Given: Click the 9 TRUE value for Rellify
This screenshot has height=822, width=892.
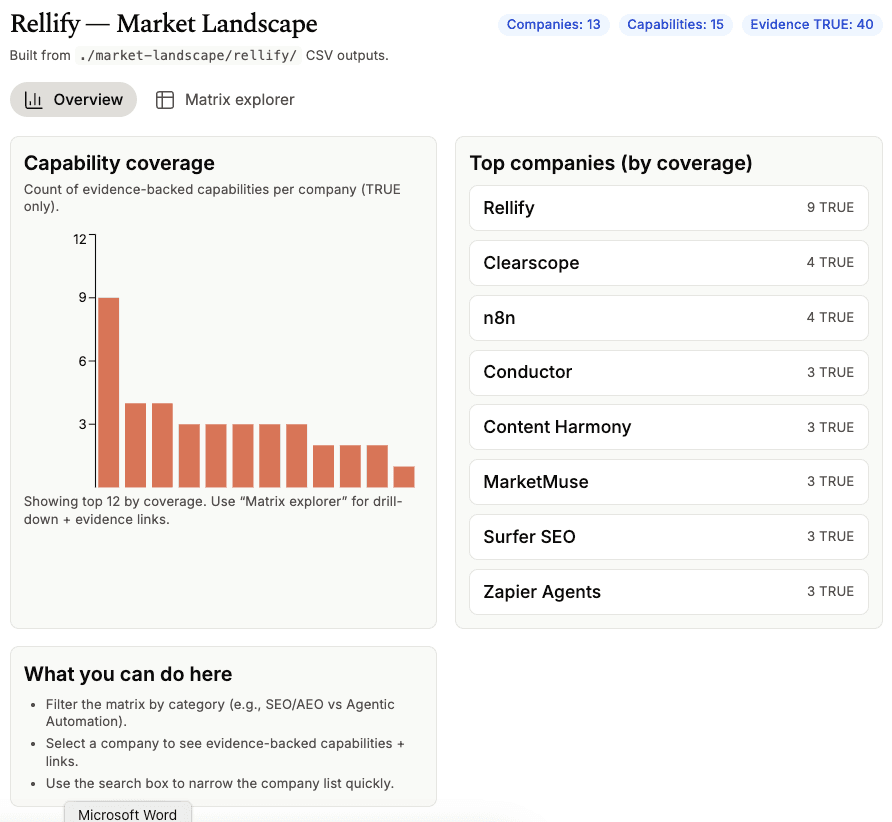Looking at the screenshot, I should (x=830, y=208).
